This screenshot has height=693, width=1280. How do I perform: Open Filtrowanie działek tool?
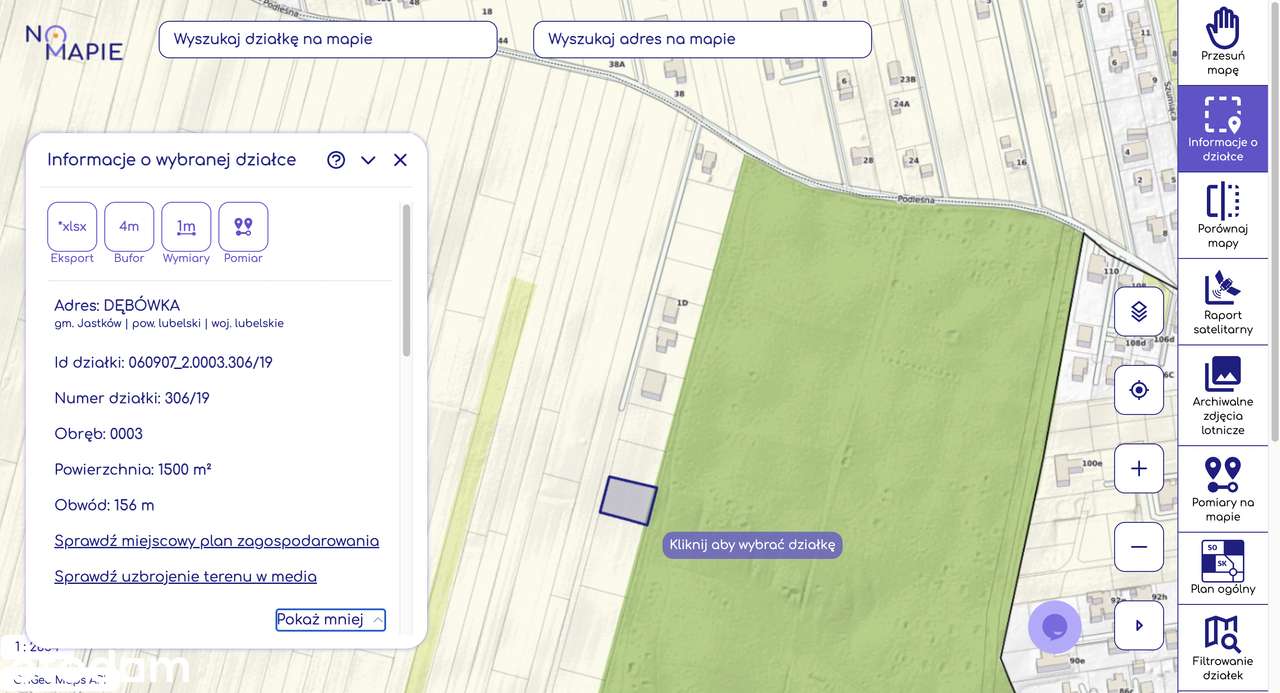[1222, 649]
